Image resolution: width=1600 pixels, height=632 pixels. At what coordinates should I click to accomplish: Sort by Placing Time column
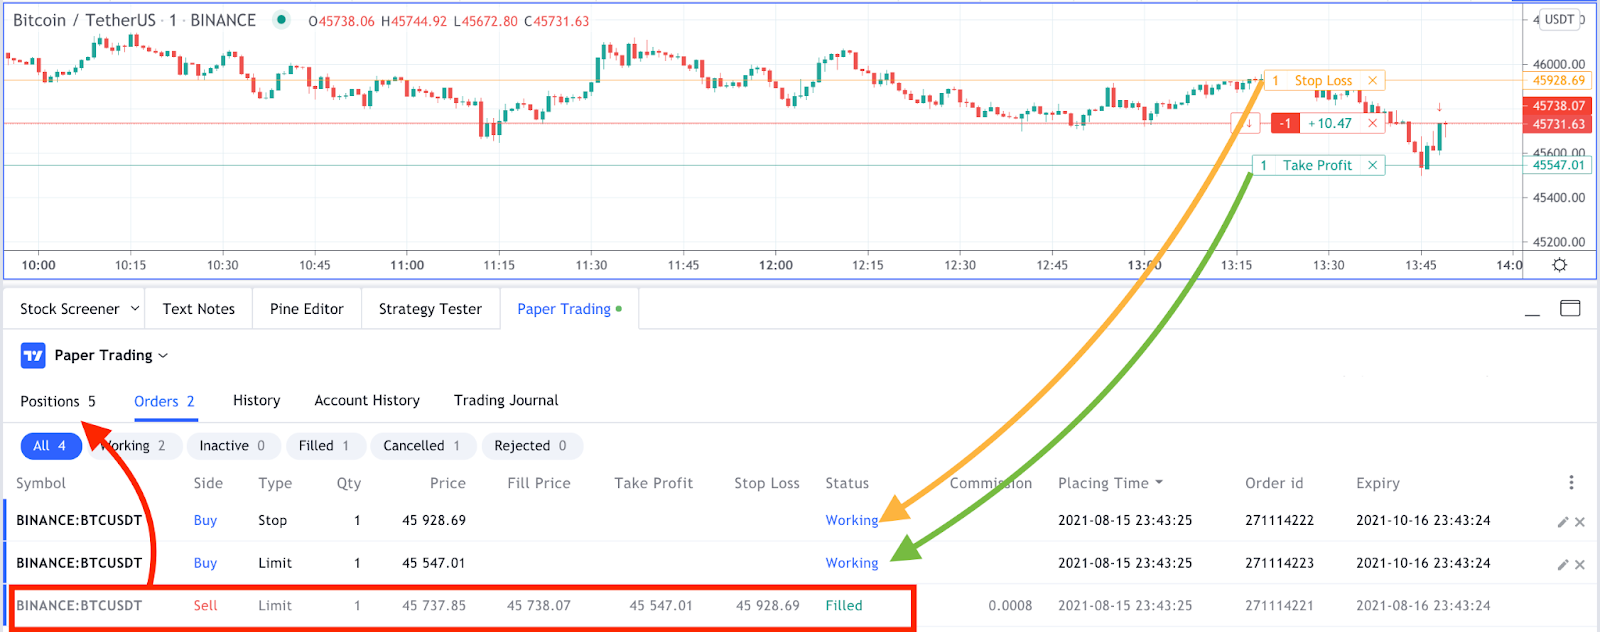point(1110,483)
